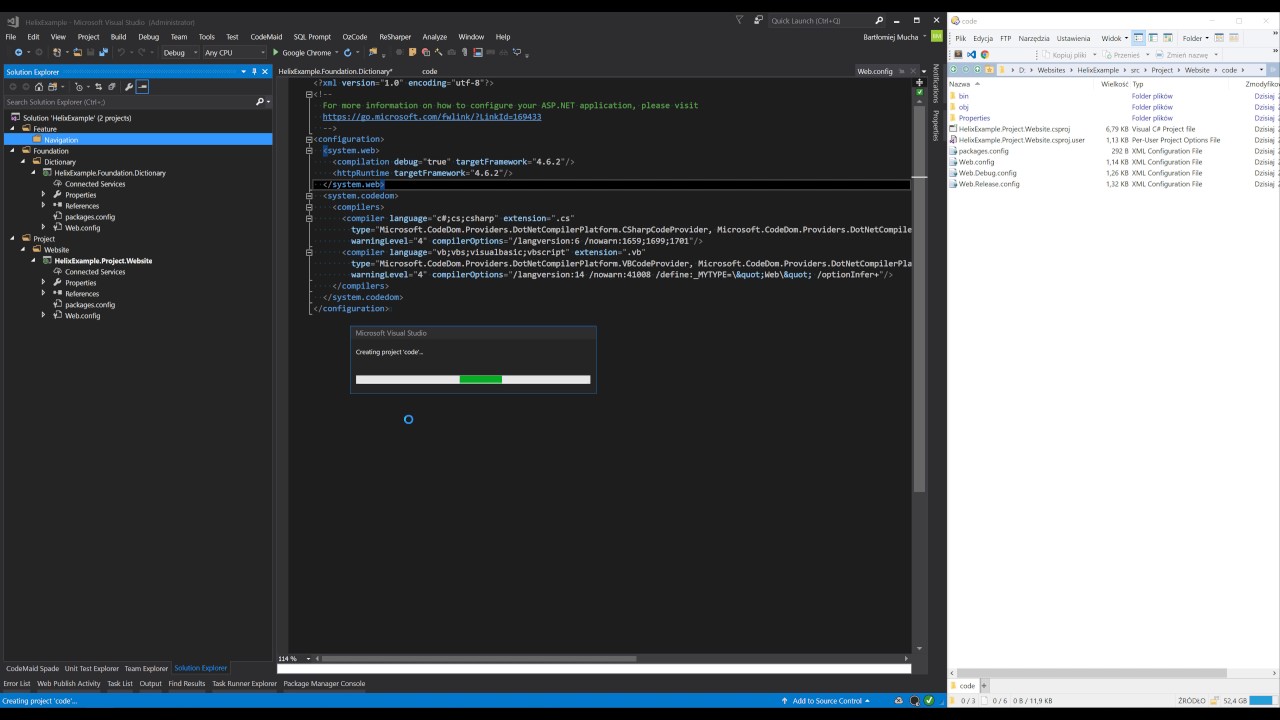This screenshot has width=1280, height=720.
Task: Click Solution Explorer Collapse All icon
Action: [x=111, y=86]
